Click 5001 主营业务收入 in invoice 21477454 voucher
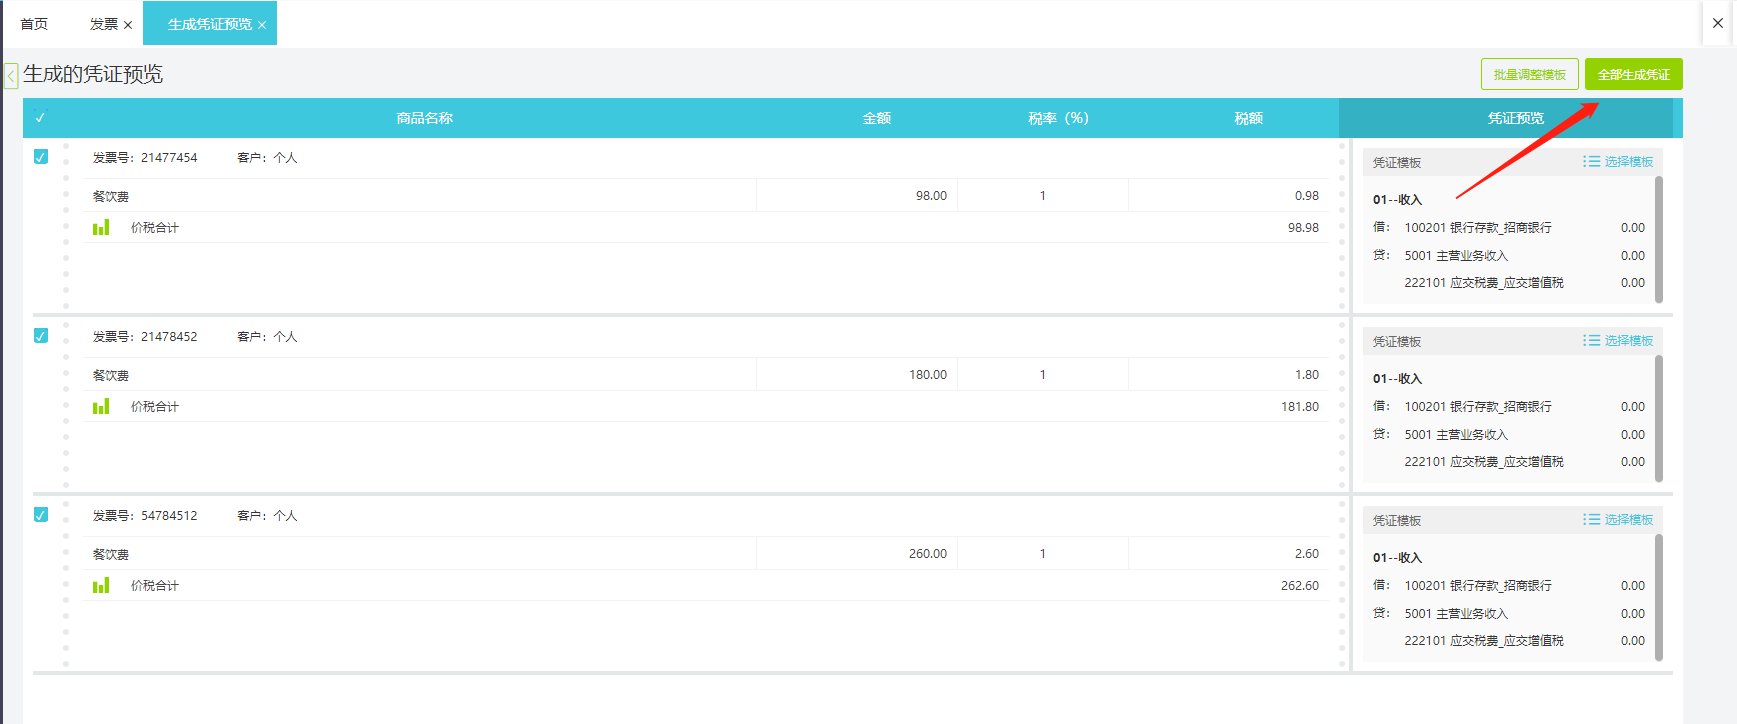 pos(1456,256)
